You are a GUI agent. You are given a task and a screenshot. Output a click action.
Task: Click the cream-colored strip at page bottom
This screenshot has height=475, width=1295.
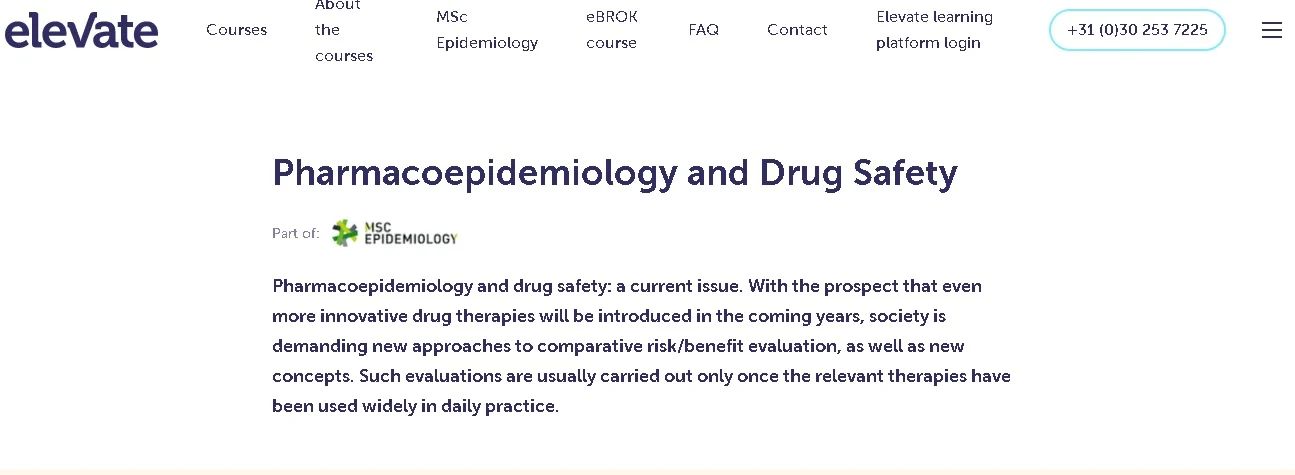point(647,471)
